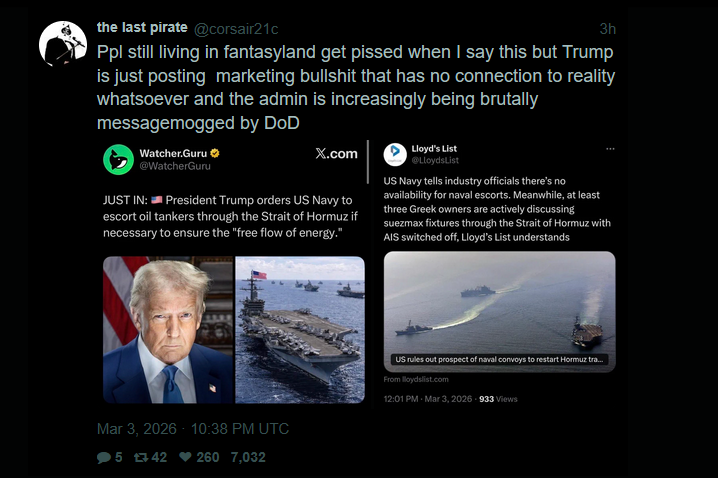The width and height of the screenshot is (718, 478).
Task: Click the last pirate profile avatar
Action: [x=62, y=44]
